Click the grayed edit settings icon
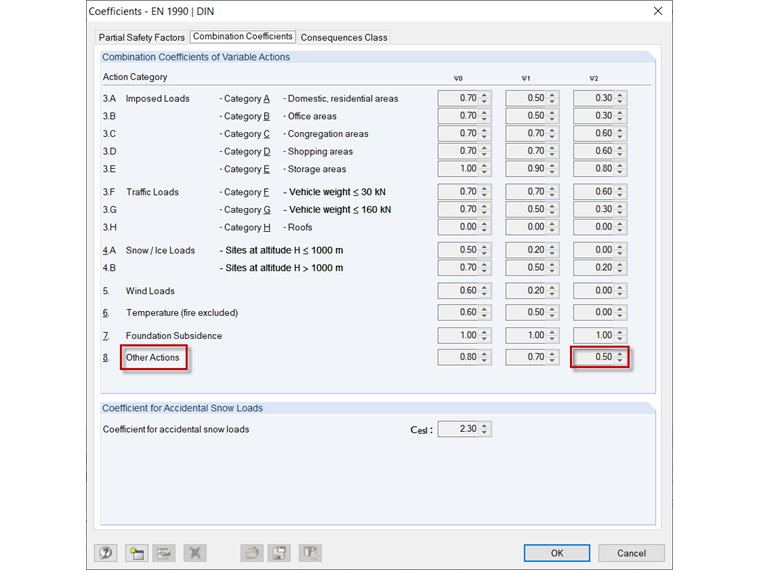Screen dimensions: 760x570 [x=164, y=553]
